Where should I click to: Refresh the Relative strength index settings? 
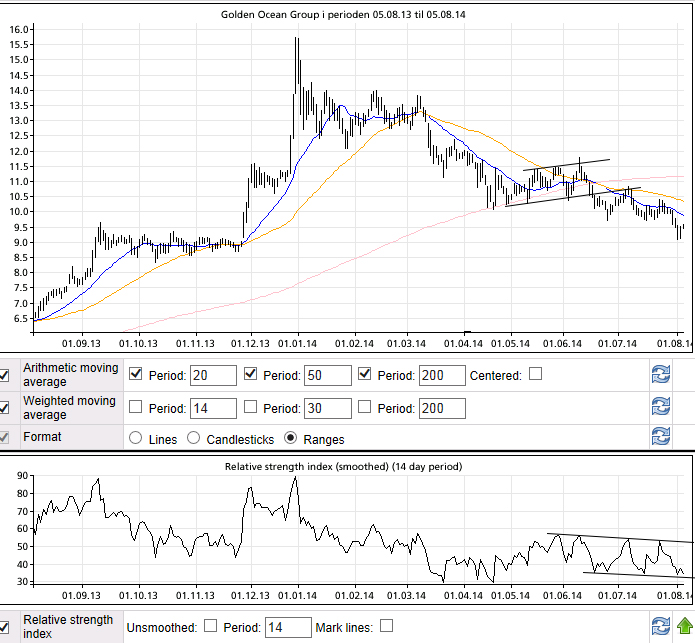tap(659, 626)
